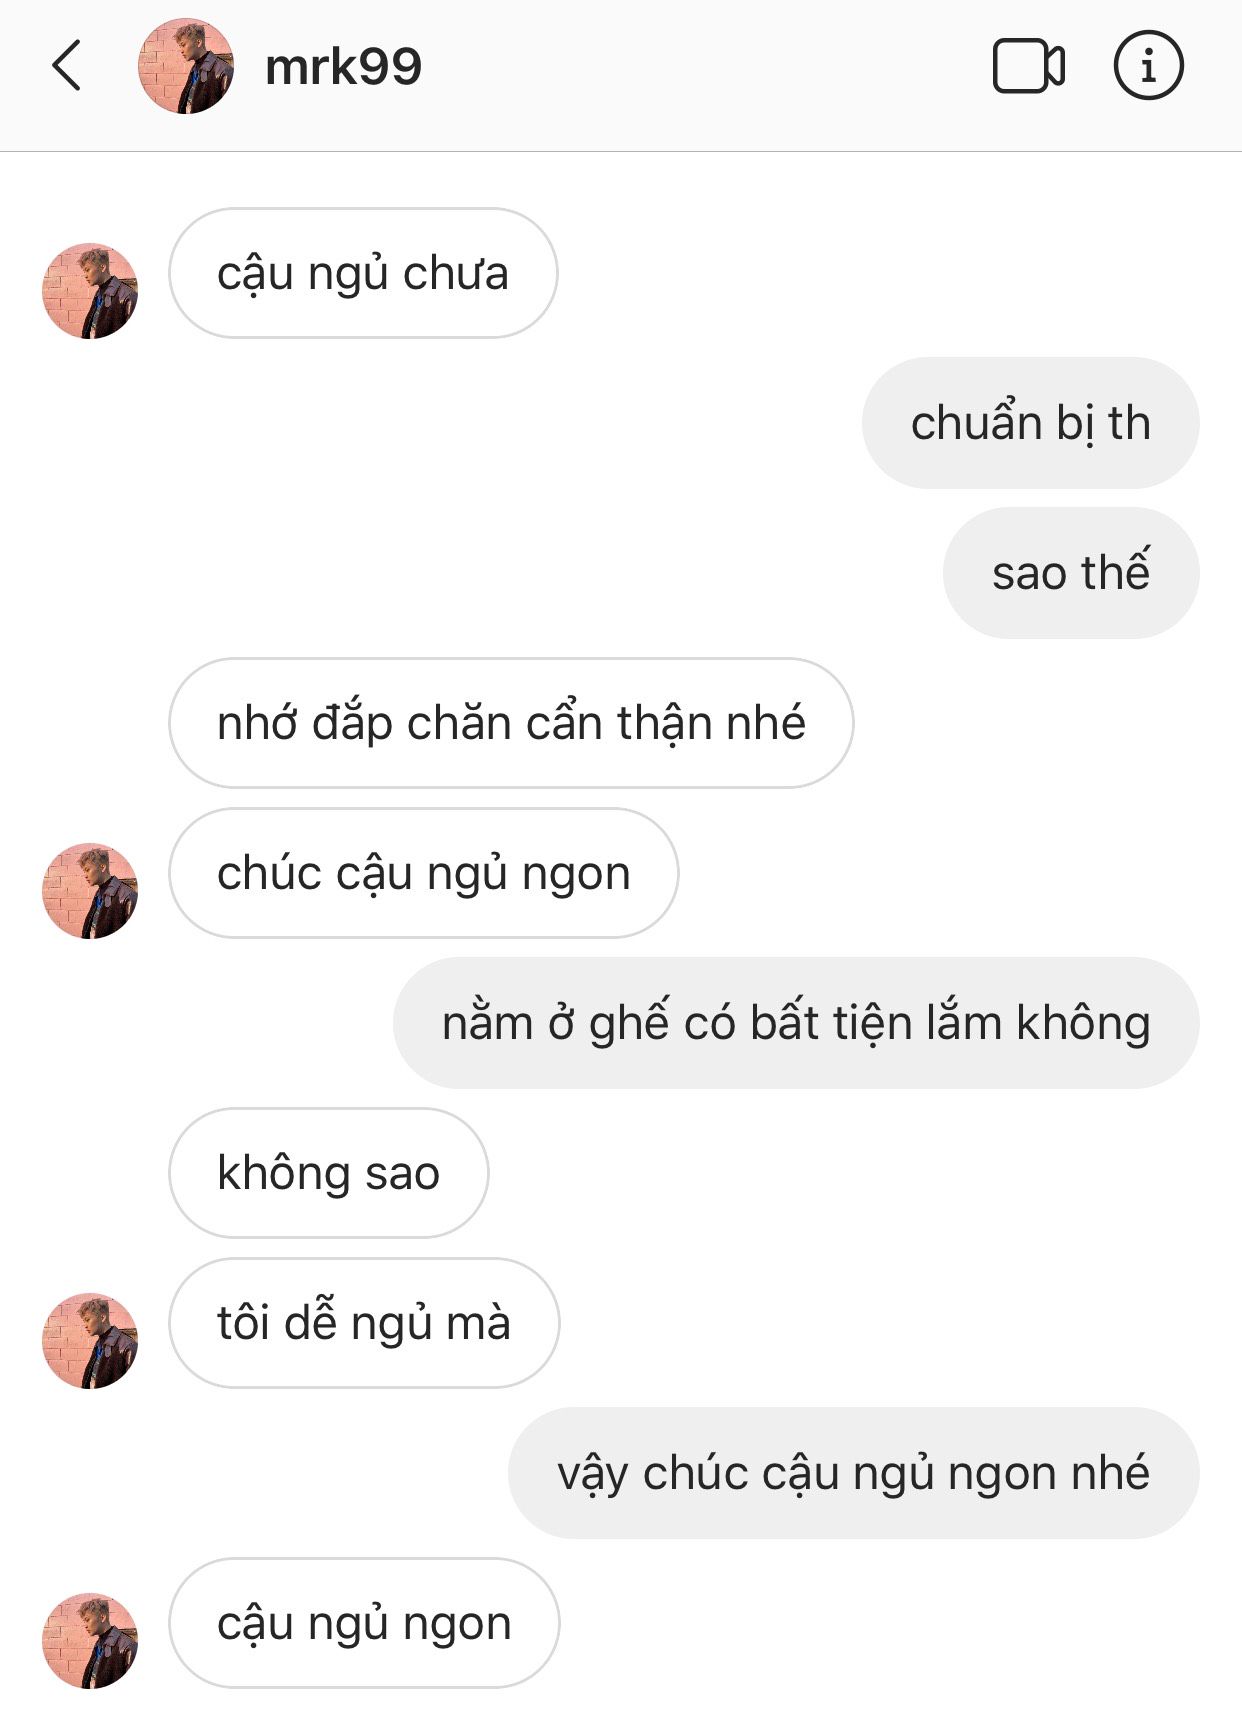Select the last "cậu ngủ ngon" bubble

(x=364, y=1623)
